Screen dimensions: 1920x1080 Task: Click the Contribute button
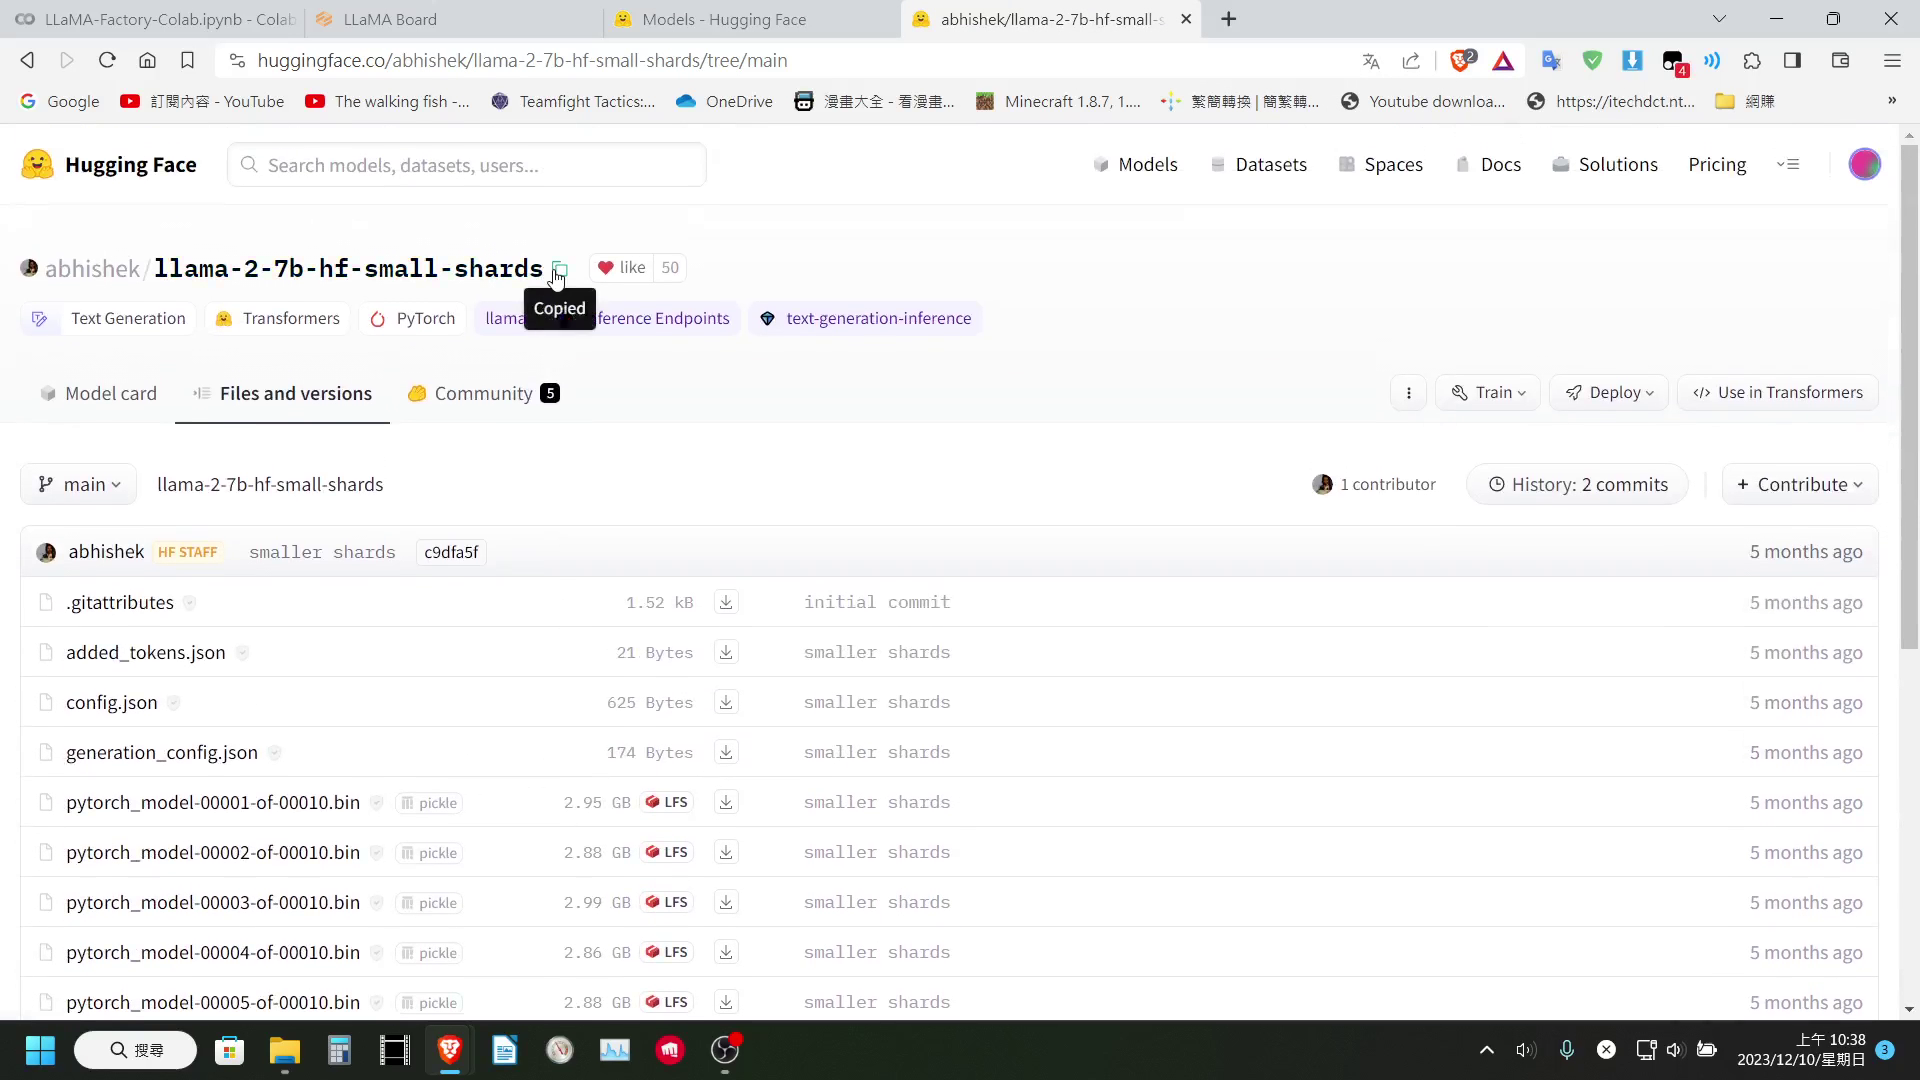tap(1800, 484)
